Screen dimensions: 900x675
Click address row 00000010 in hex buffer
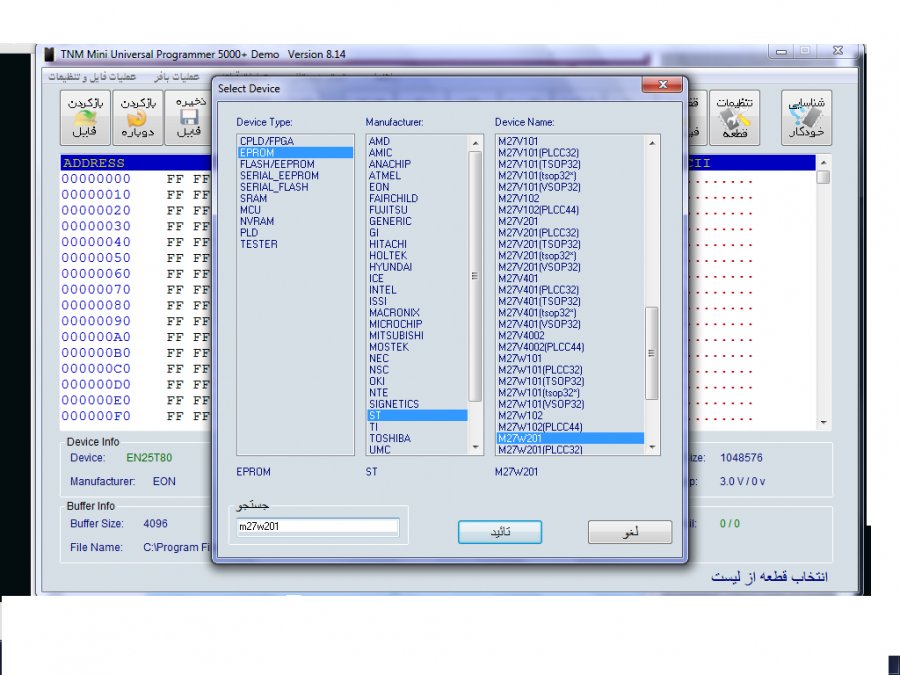pyautogui.click(x=96, y=195)
